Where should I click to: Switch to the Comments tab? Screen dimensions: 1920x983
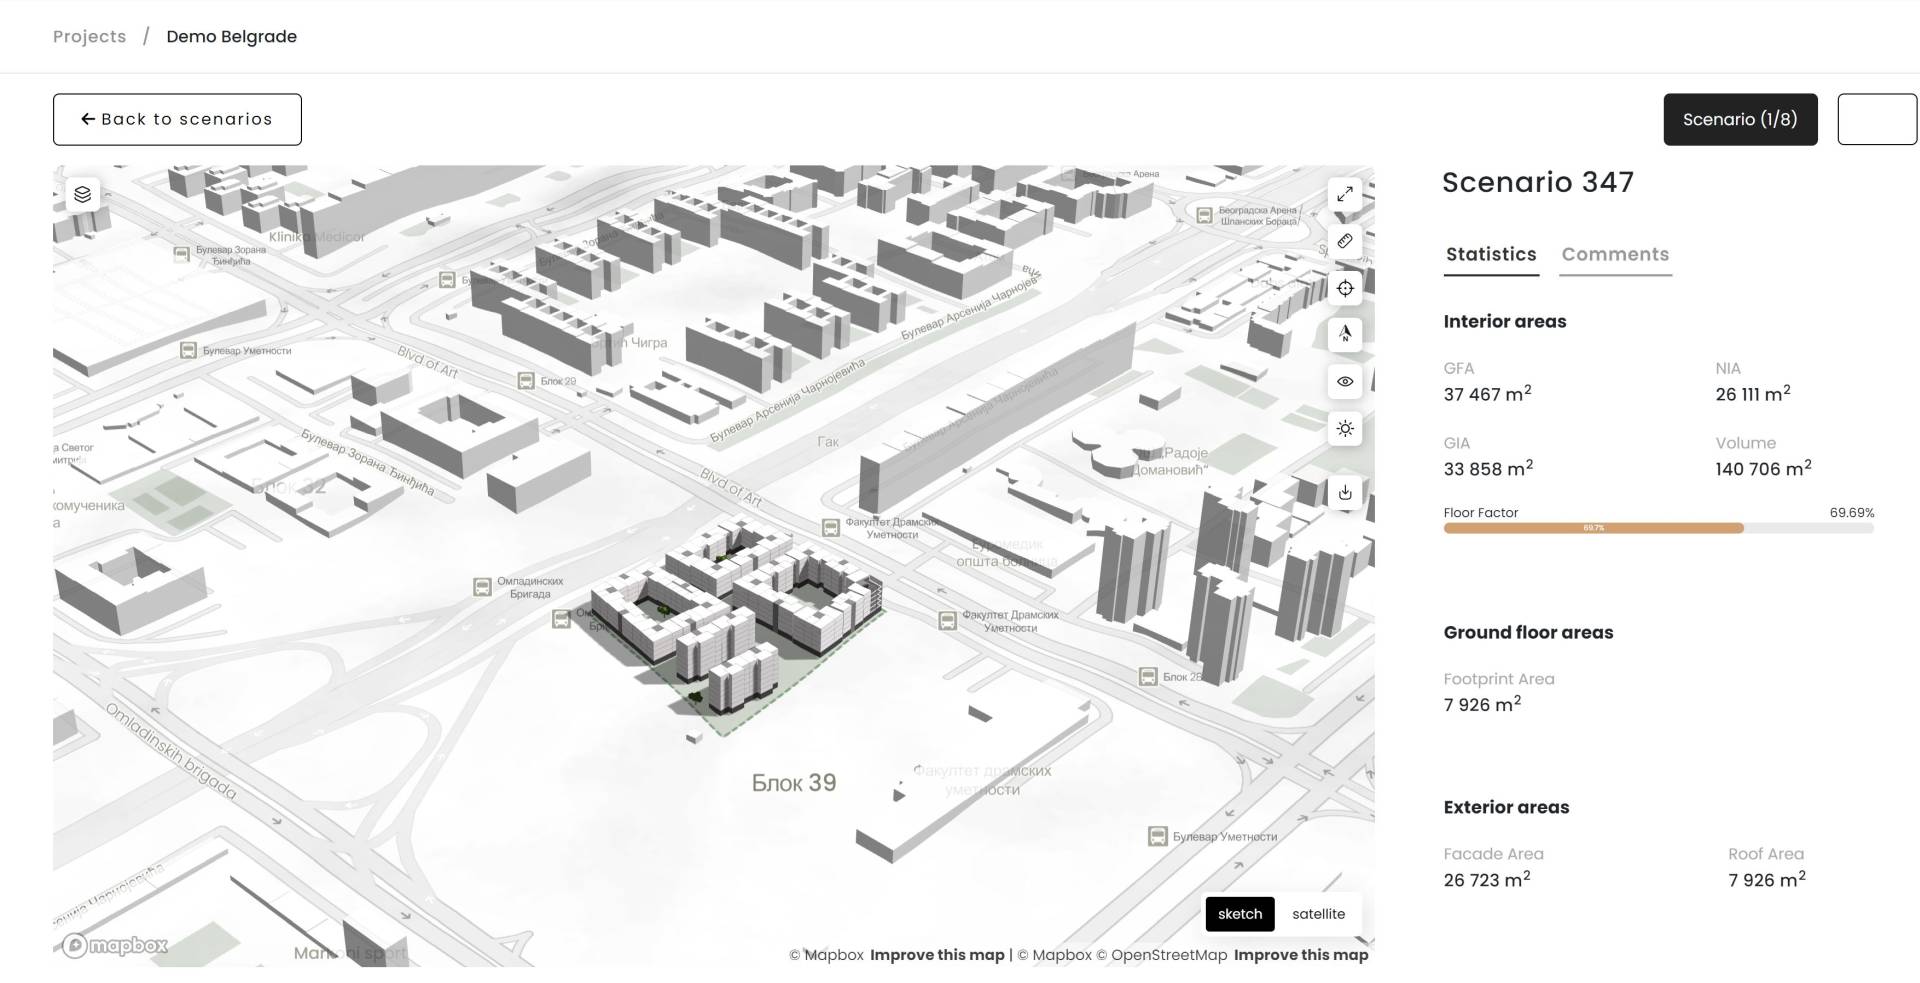click(x=1614, y=254)
